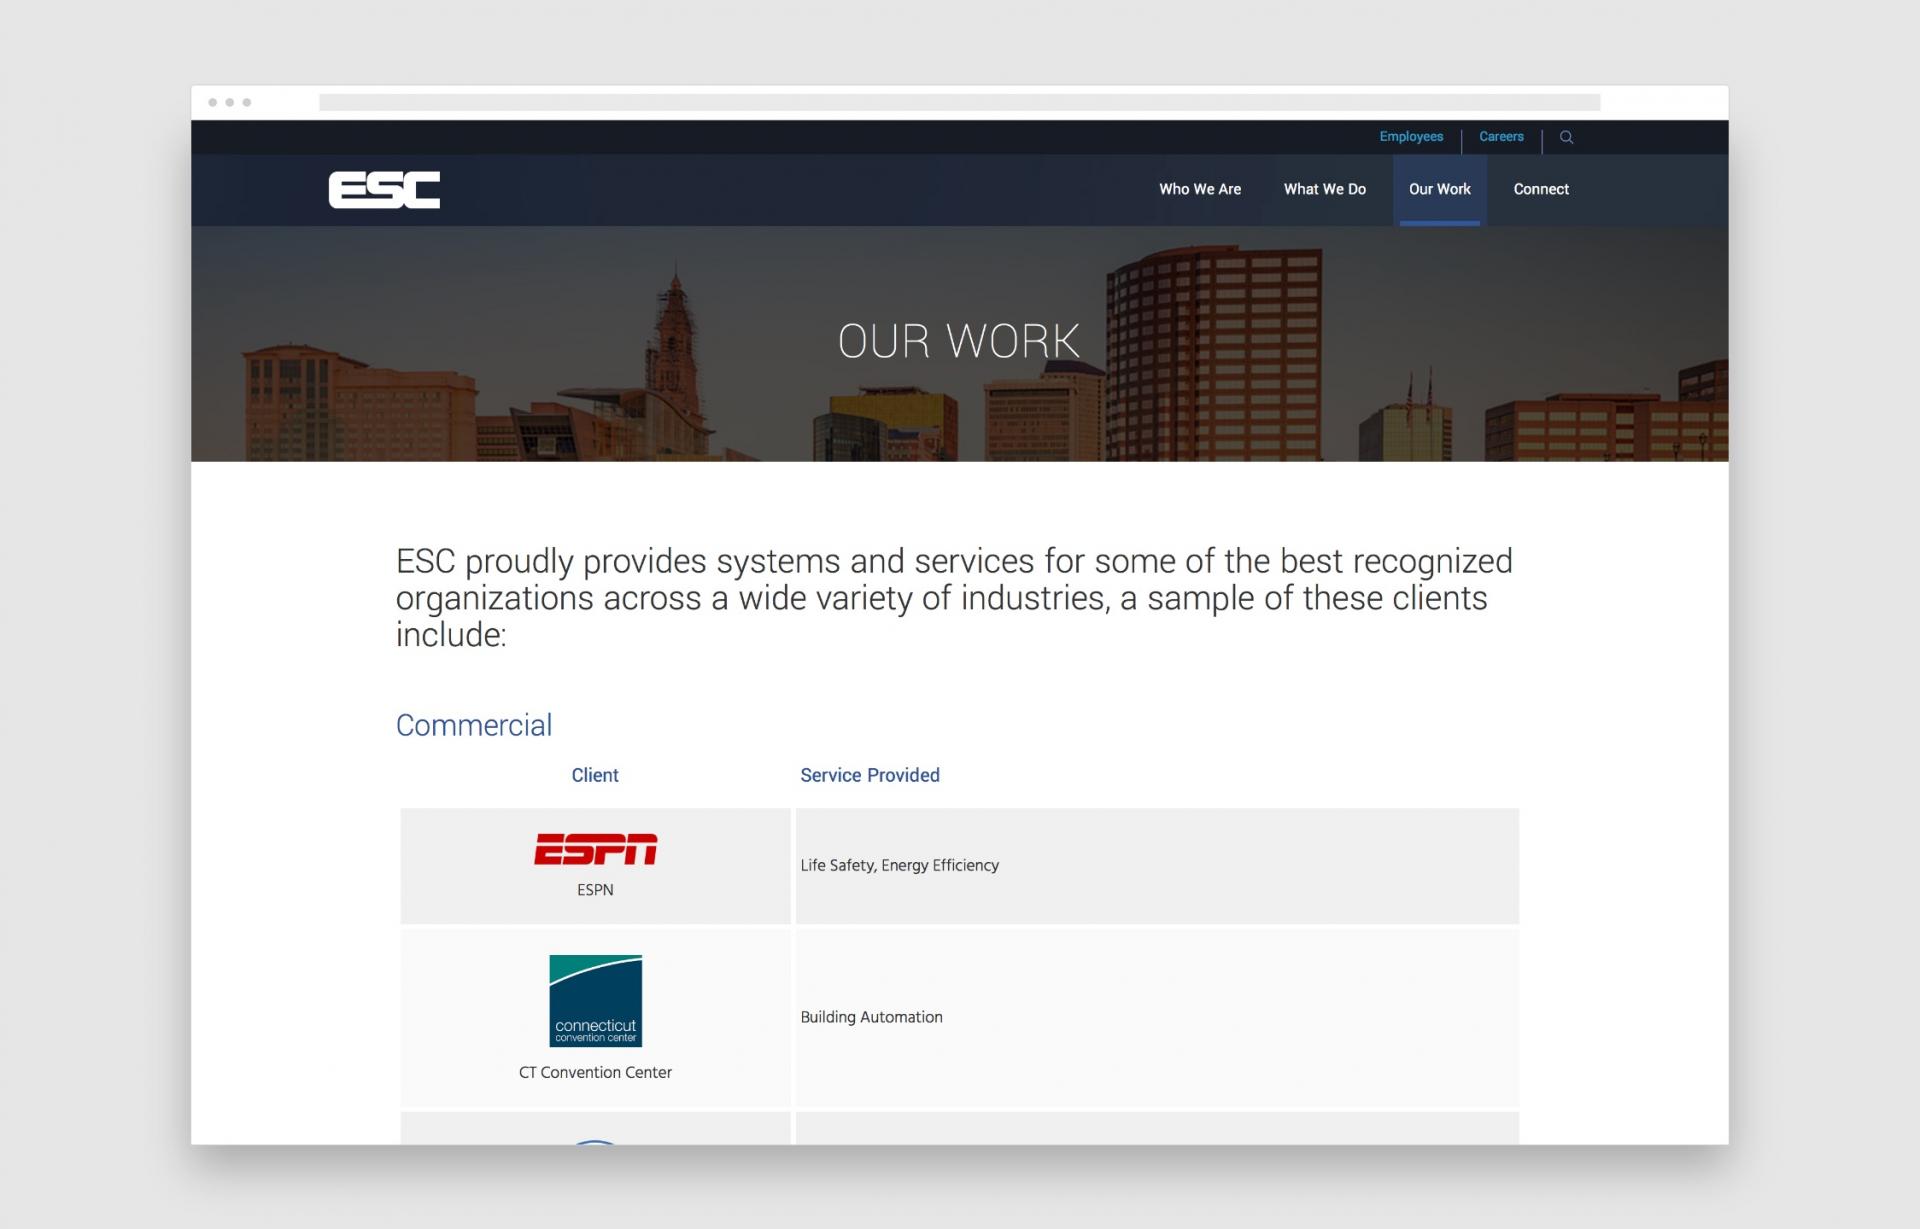Click the ESPN logo thumbnail
The height and width of the screenshot is (1229, 1920).
[595, 851]
